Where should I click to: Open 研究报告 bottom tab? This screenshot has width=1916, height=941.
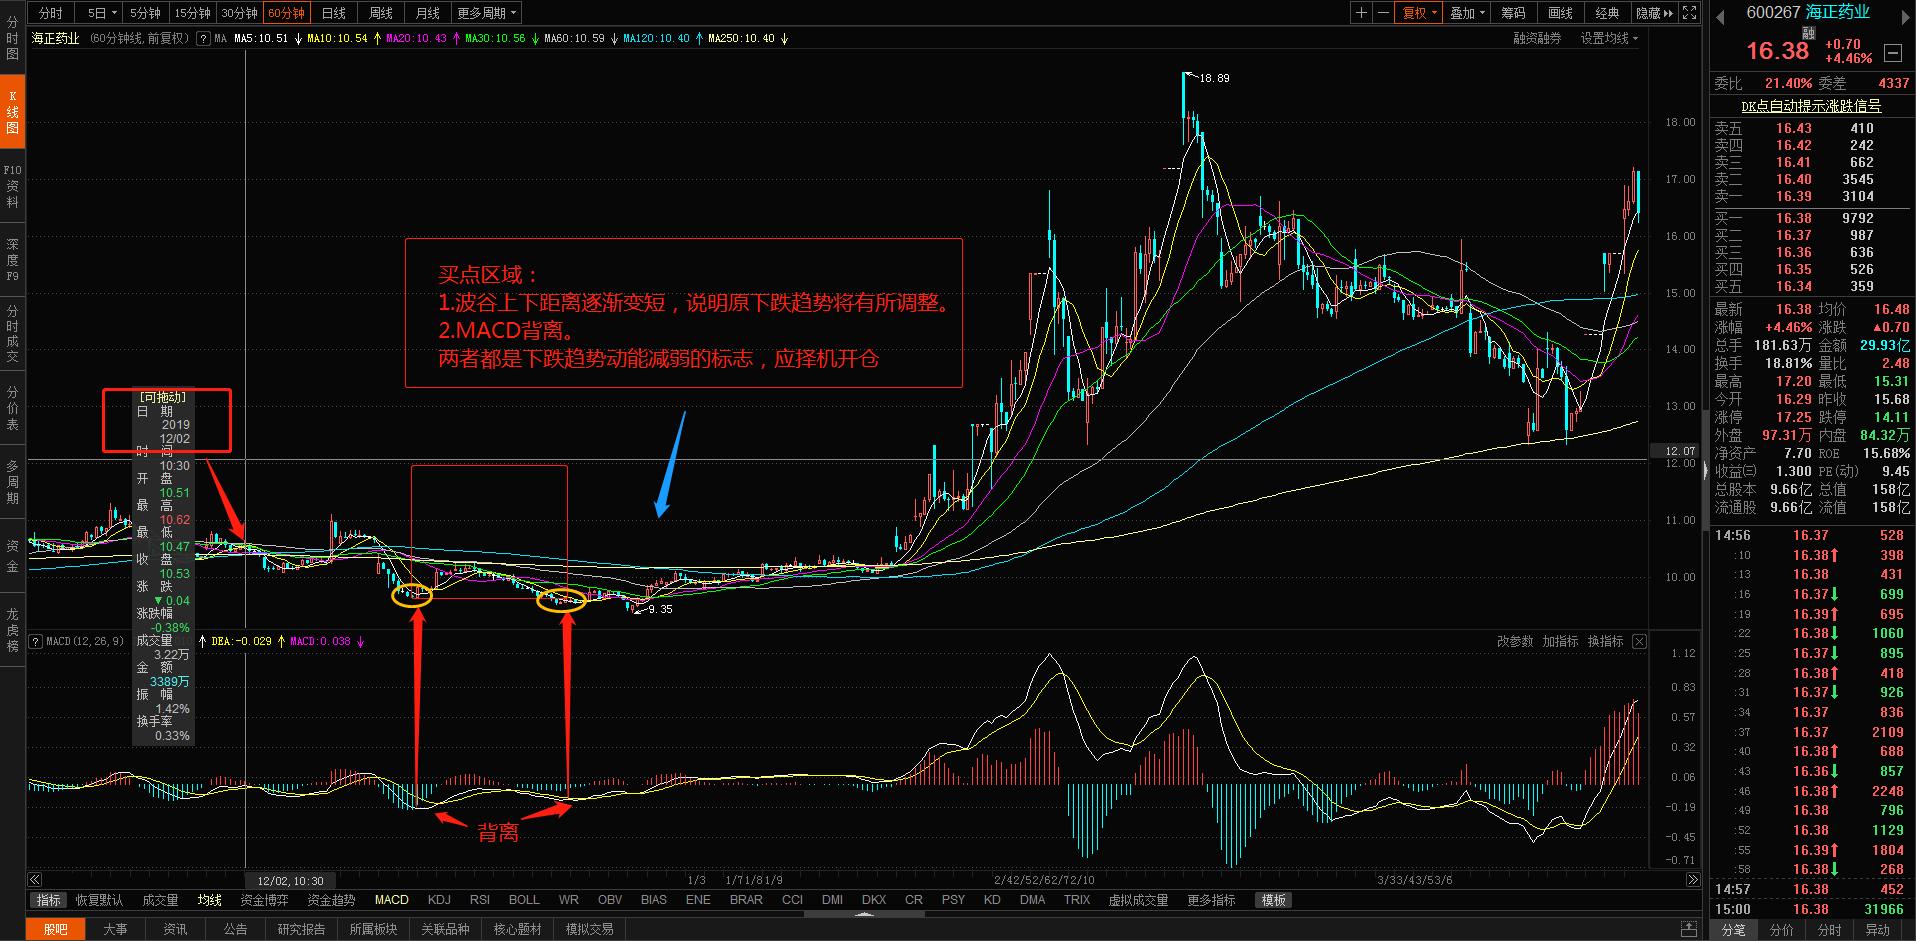click(x=301, y=929)
